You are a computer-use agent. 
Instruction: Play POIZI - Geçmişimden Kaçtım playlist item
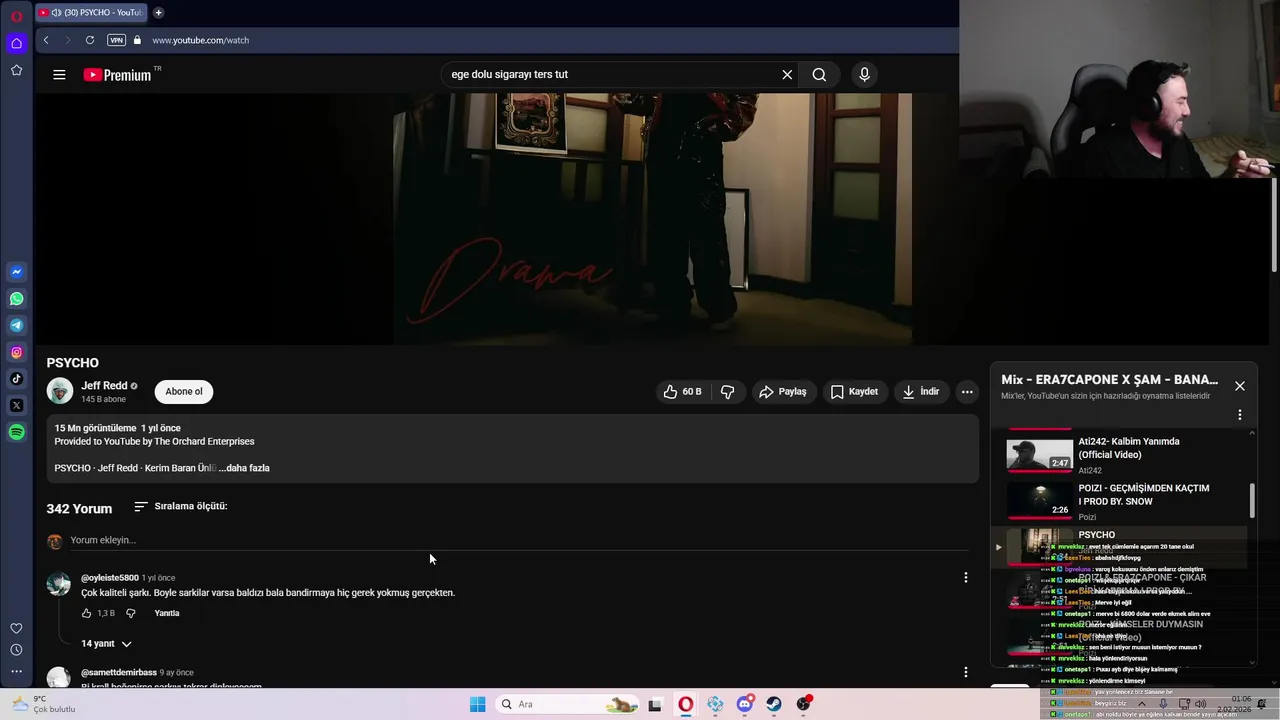click(1120, 501)
